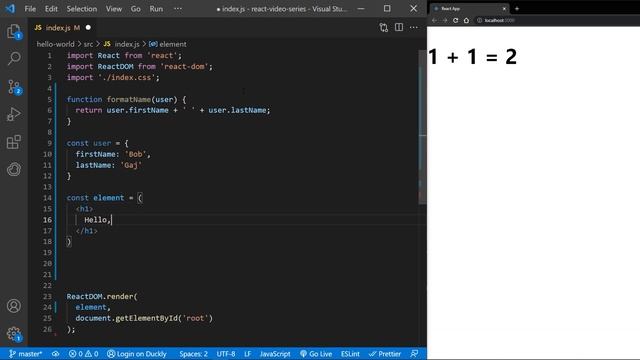
Task: Click ESLint status bar item
Action: (x=350, y=354)
